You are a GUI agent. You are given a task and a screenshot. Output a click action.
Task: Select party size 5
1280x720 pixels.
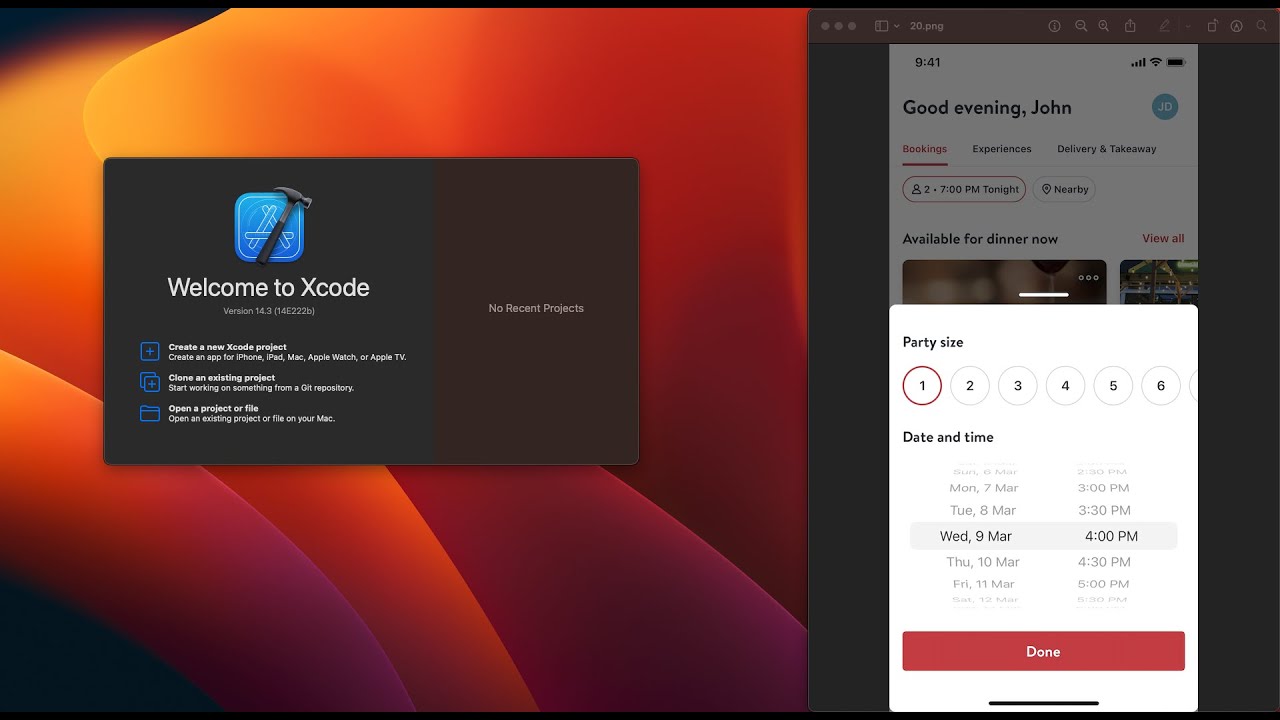(x=1113, y=385)
